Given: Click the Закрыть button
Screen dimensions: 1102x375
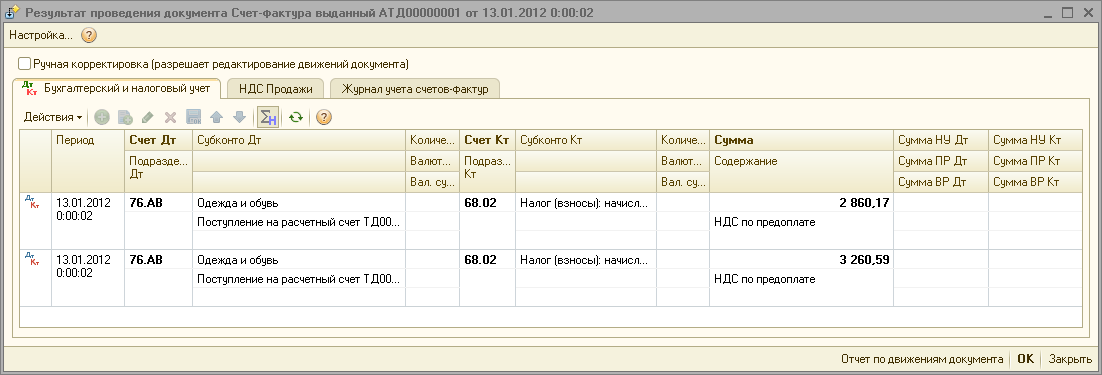Looking at the screenshot, I should pyautogui.click(x=1070, y=359).
